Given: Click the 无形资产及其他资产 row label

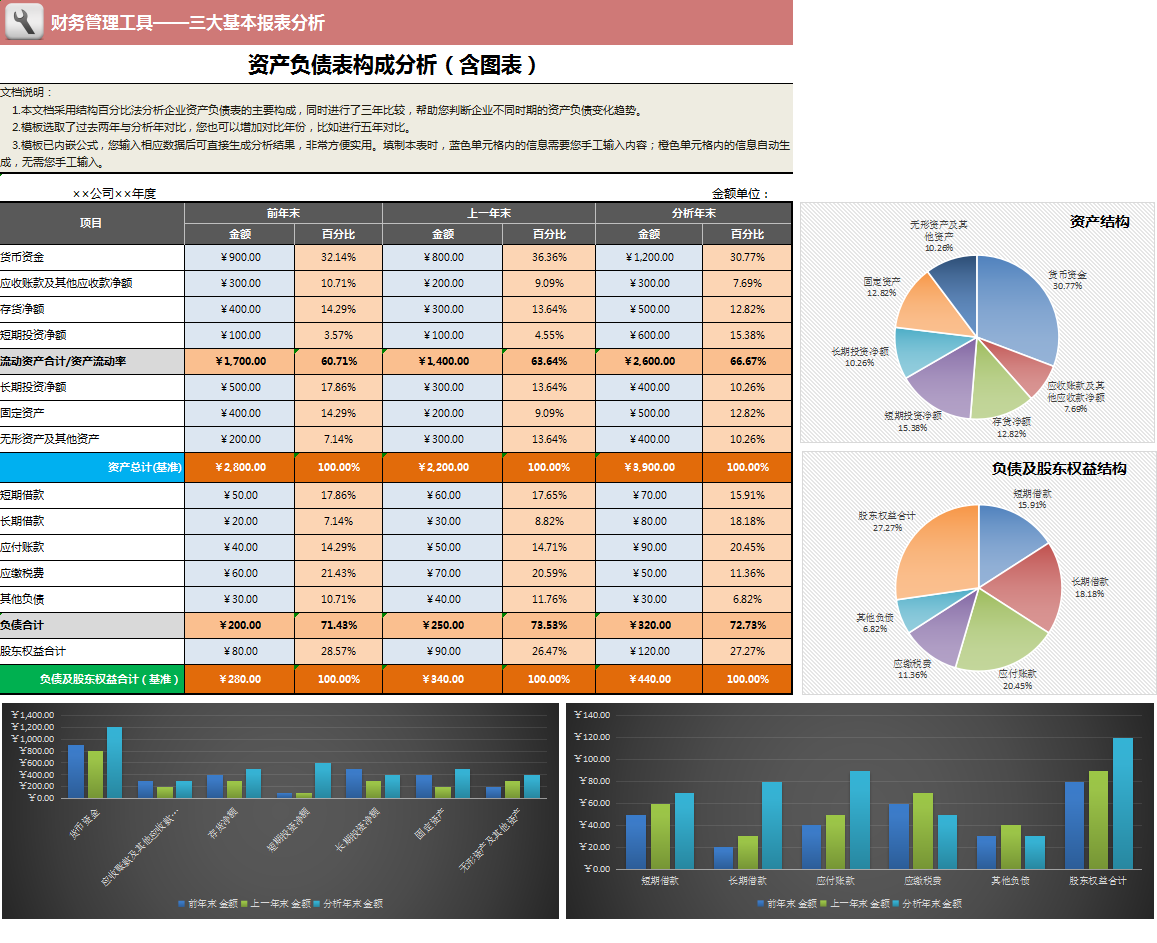Looking at the screenshot, I should (91, 439).
